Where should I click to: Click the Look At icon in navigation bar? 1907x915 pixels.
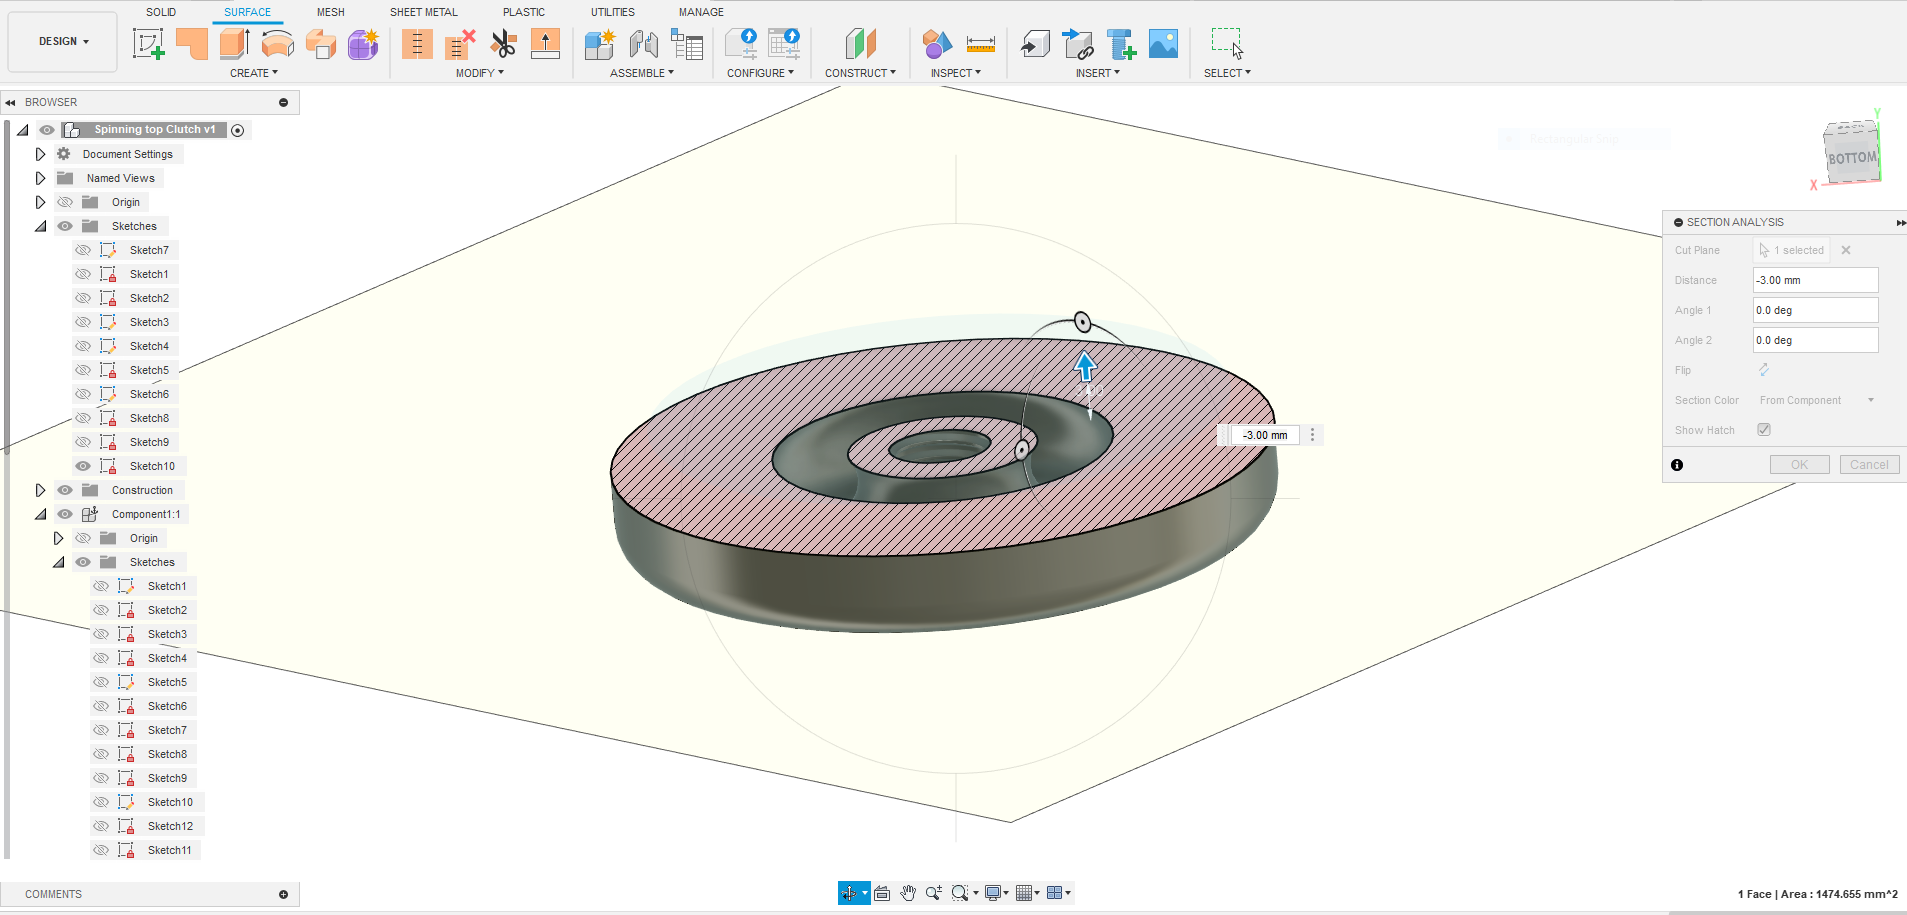[x=881, y=893]
